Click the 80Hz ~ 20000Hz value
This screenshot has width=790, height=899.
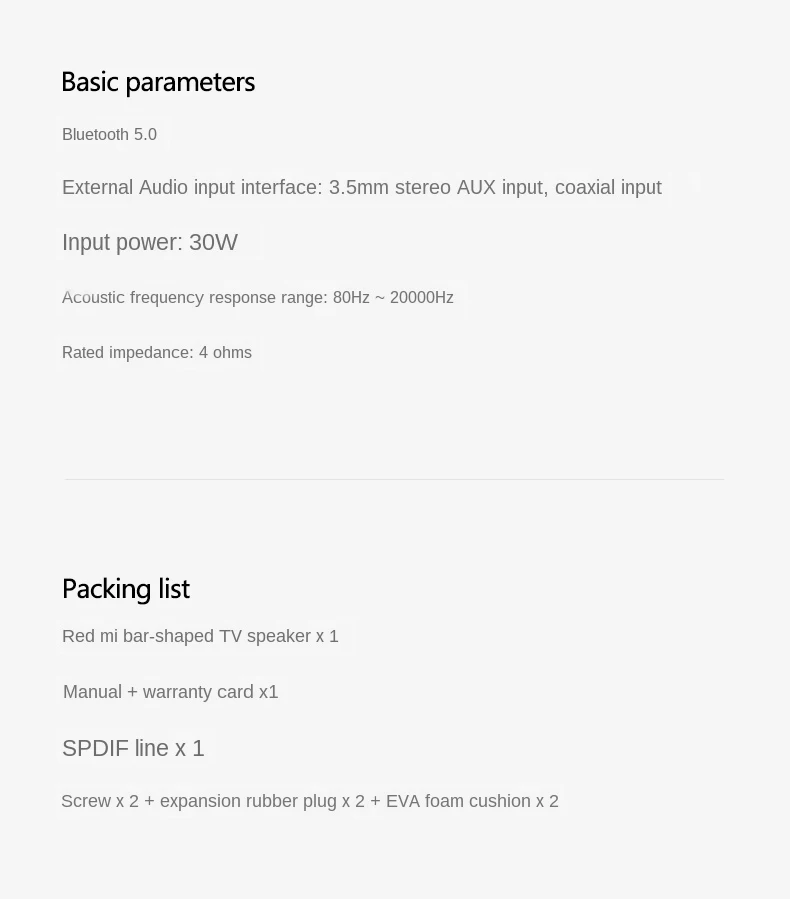click(393, 298)
